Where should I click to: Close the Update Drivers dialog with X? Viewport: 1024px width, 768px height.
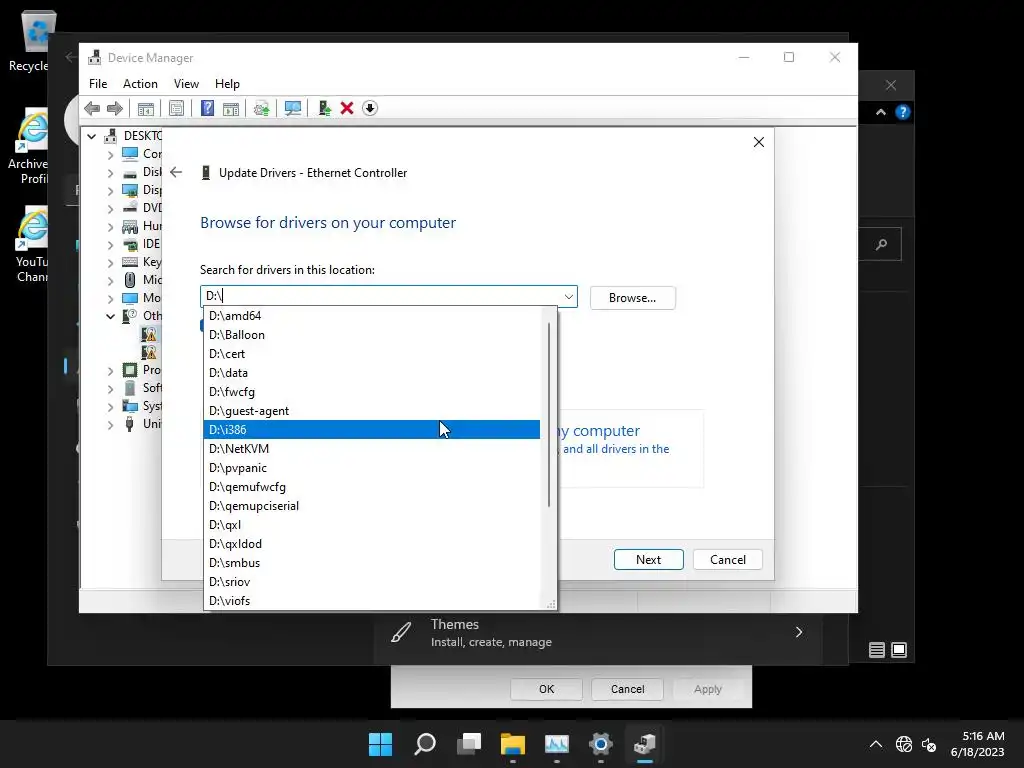pos(758,142)
